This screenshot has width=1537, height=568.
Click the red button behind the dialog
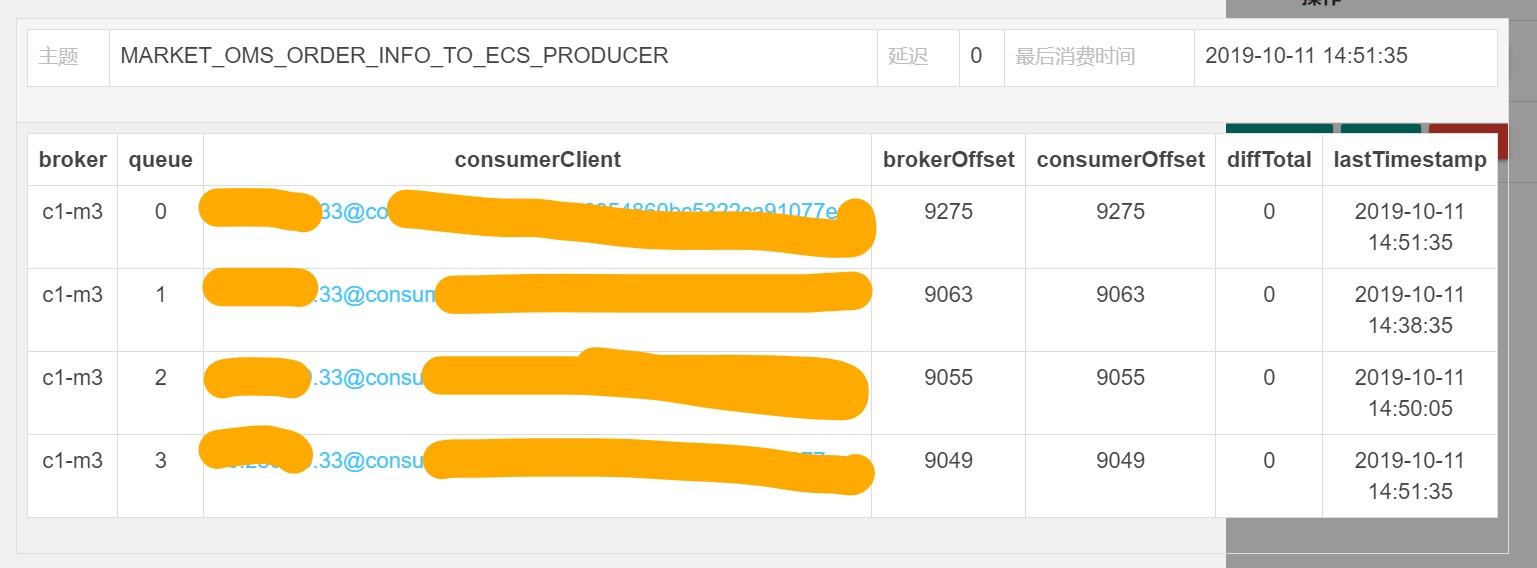(1467, 128)
